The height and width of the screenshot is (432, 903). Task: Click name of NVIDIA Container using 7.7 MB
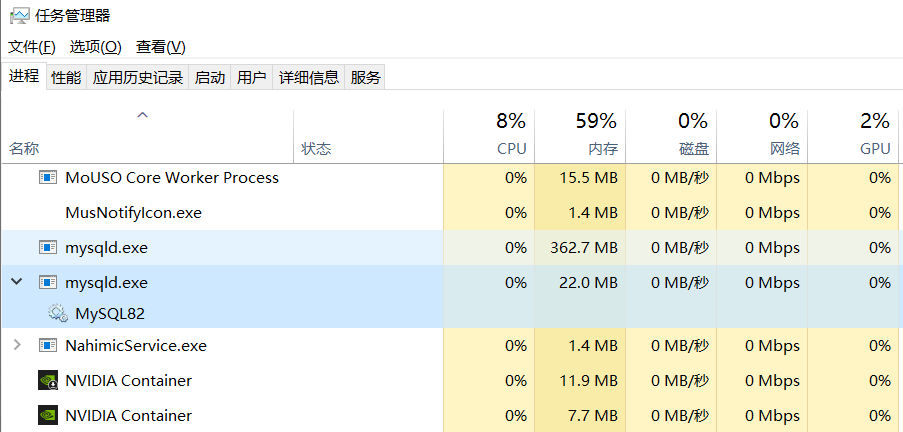tap(128, 415)
